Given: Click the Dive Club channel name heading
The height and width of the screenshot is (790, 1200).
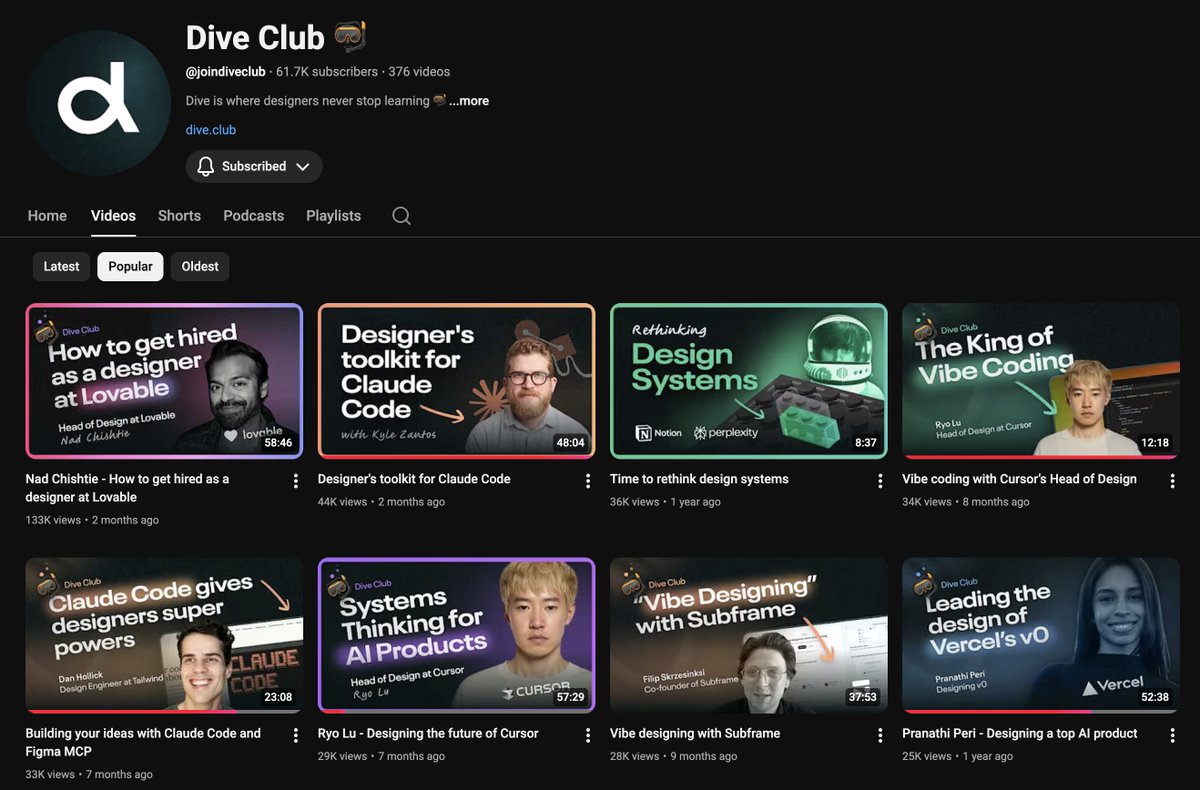Looking at the screenshot, I should pyautogui.click(x=255, y=38).
